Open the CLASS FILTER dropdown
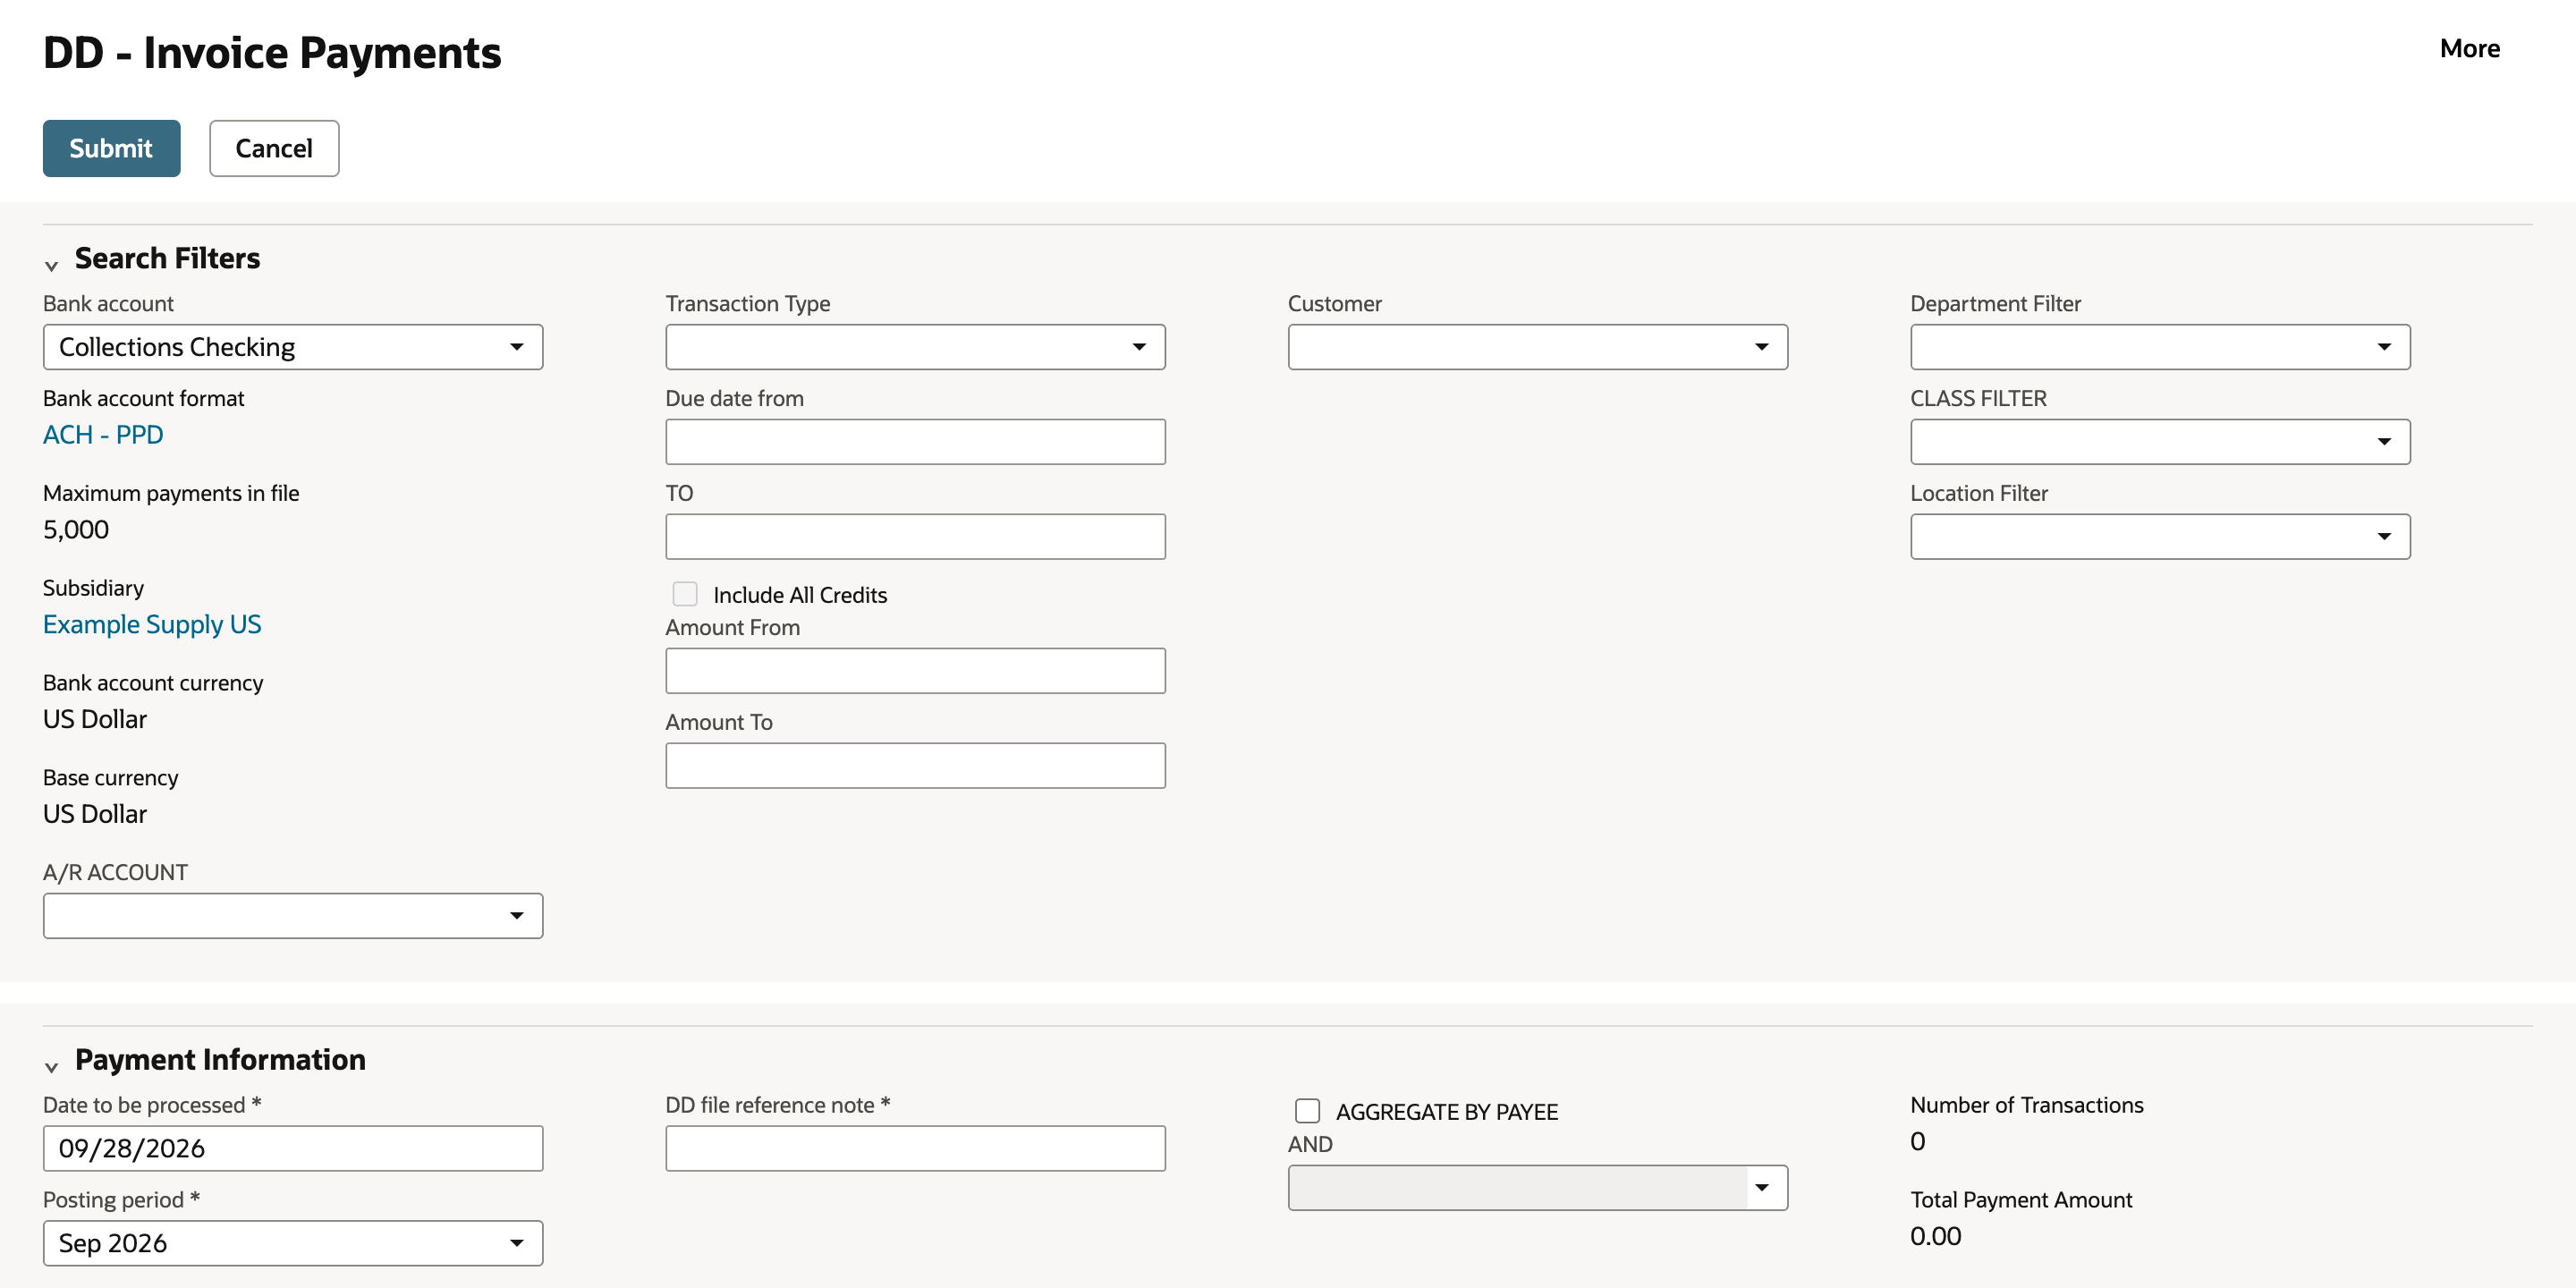The width and height of the screenshot is (2576, 1288). pos(2160,442)
